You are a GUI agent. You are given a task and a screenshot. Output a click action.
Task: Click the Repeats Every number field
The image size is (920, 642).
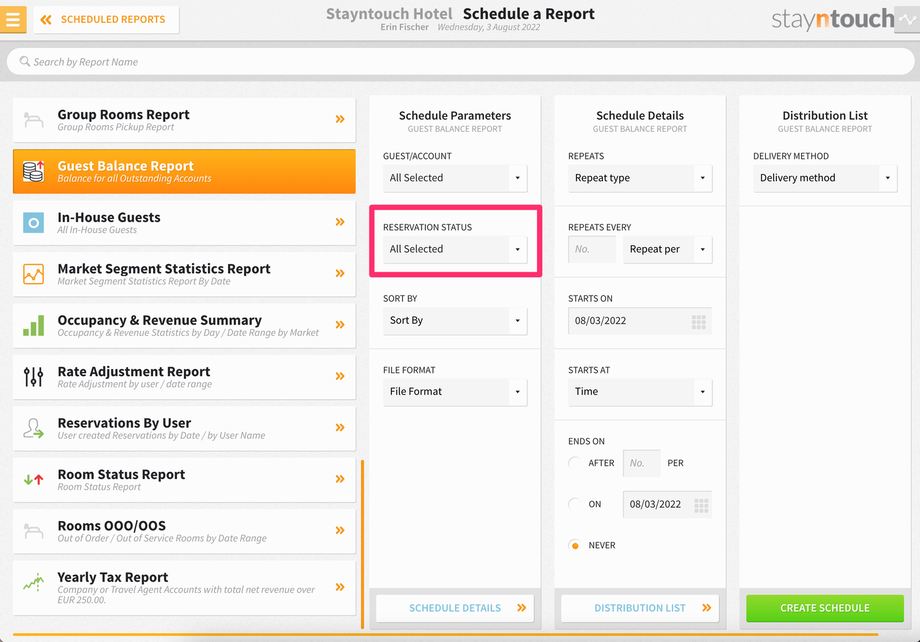point(591,249)
